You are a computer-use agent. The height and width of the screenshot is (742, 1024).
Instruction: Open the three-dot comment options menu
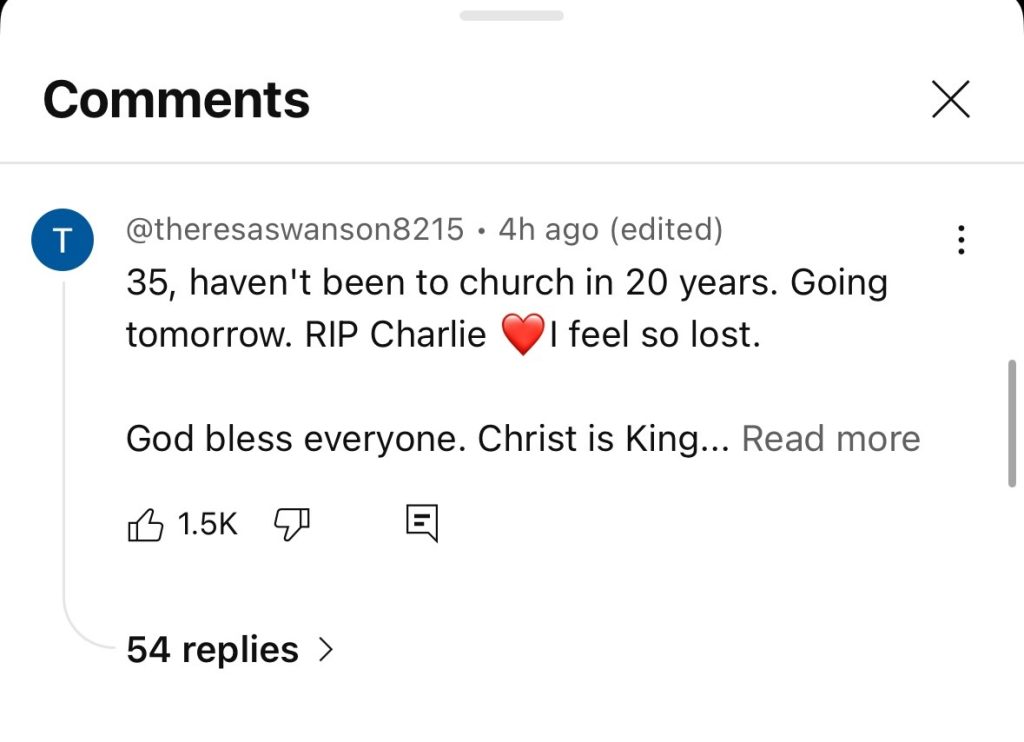pos(961,240)
